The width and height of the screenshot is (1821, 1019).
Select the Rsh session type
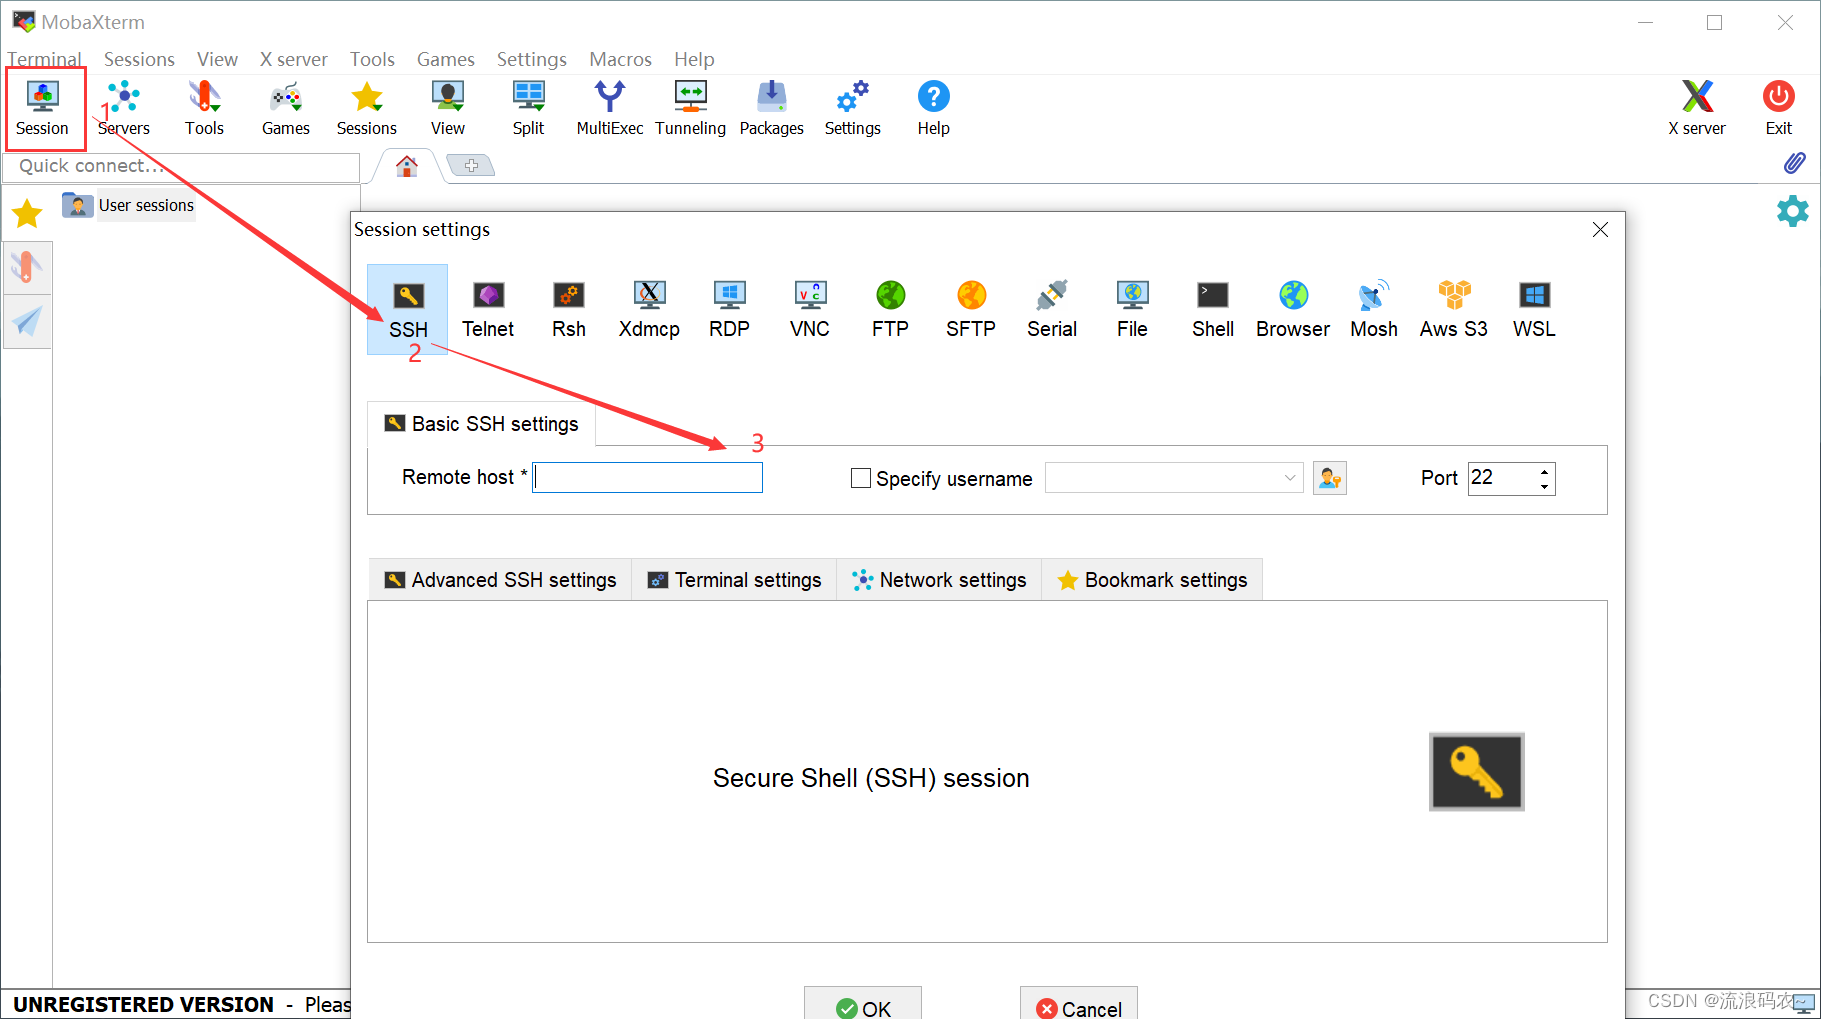point(569,309)
